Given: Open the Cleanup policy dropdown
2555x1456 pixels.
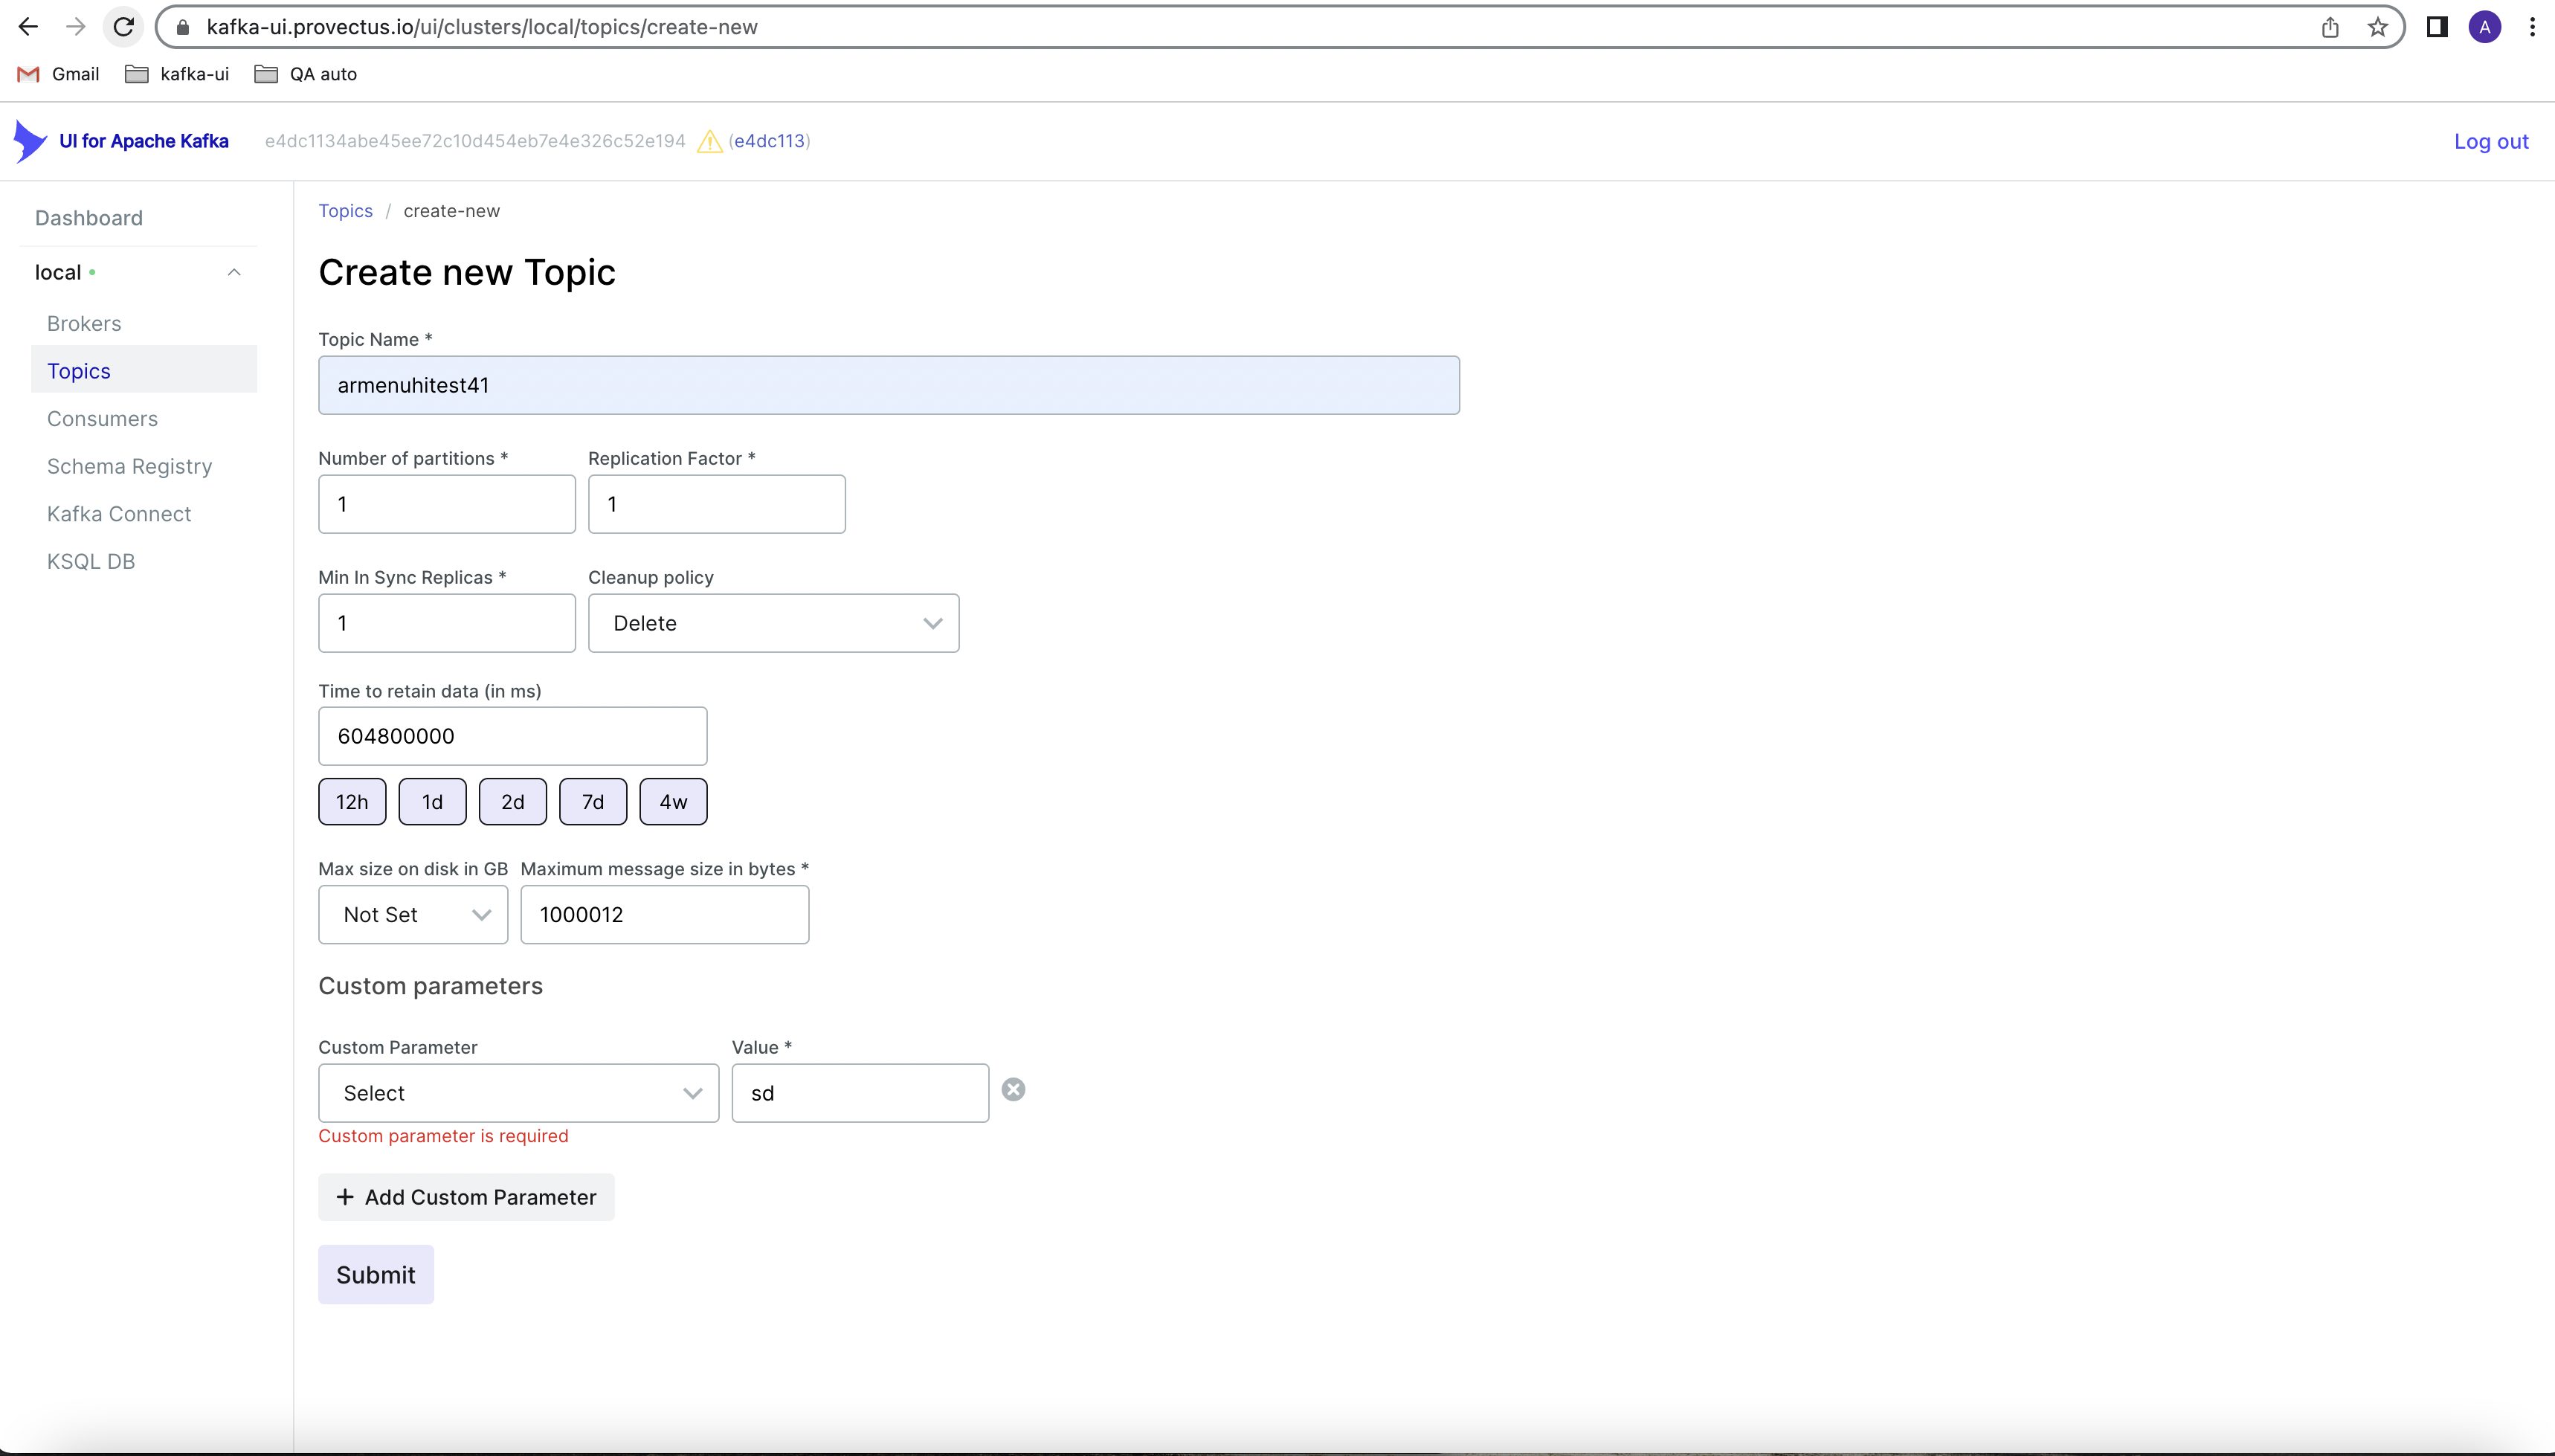Looking at the screenshot, I should click(774, 622).
